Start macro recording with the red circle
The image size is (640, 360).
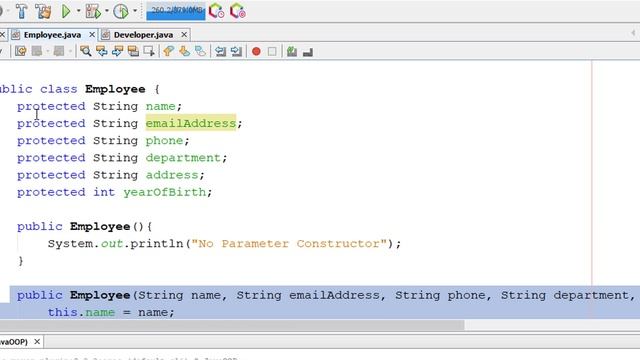click(256, 51)
